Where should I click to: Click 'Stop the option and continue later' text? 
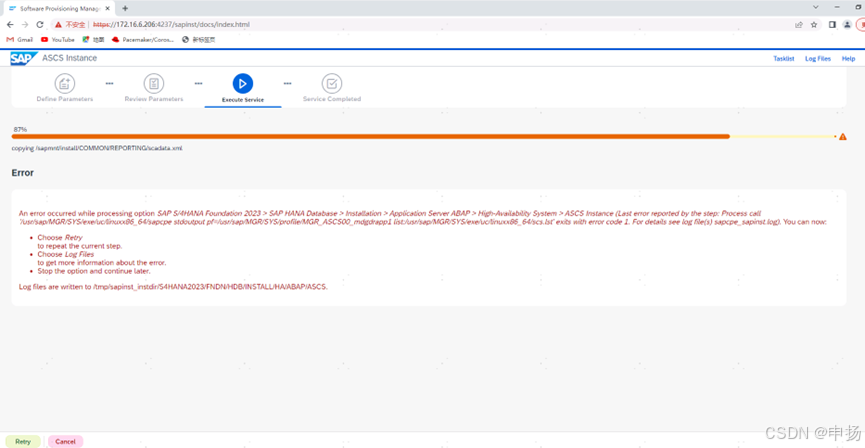[94, 271]
